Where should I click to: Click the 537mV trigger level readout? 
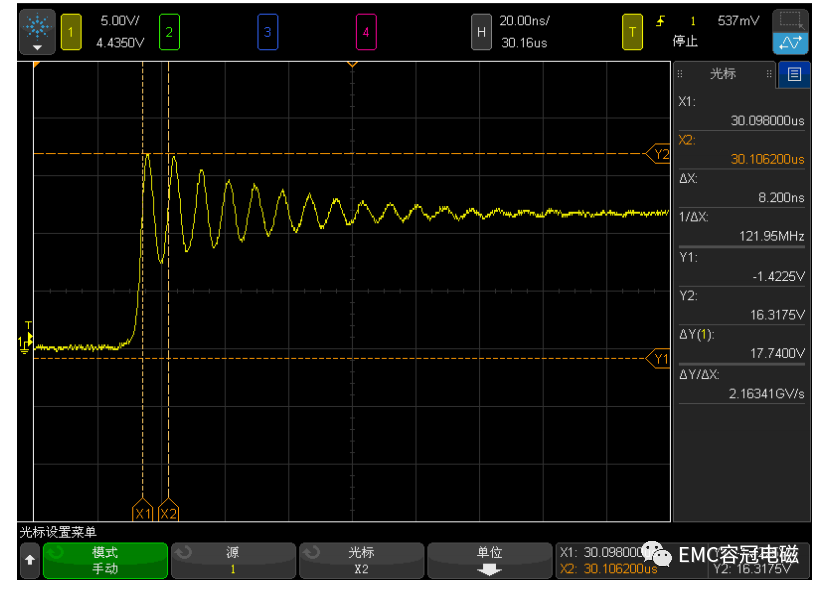(739, 21)
